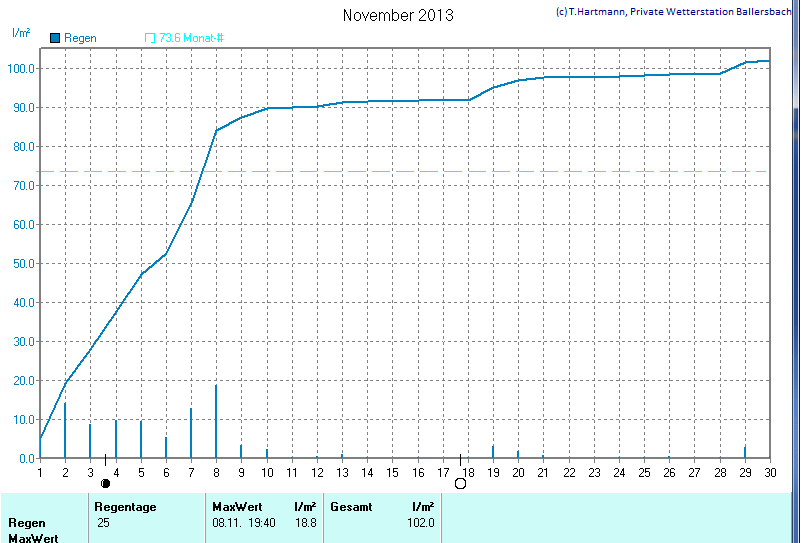Click the 'Regen' row label in table
The height and width of the screenshot is (543, 802).
pos(27,523)
